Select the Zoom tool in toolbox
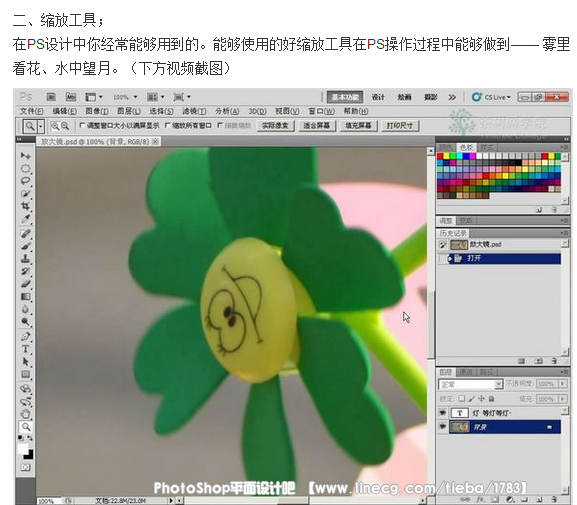 coord(25,427)
